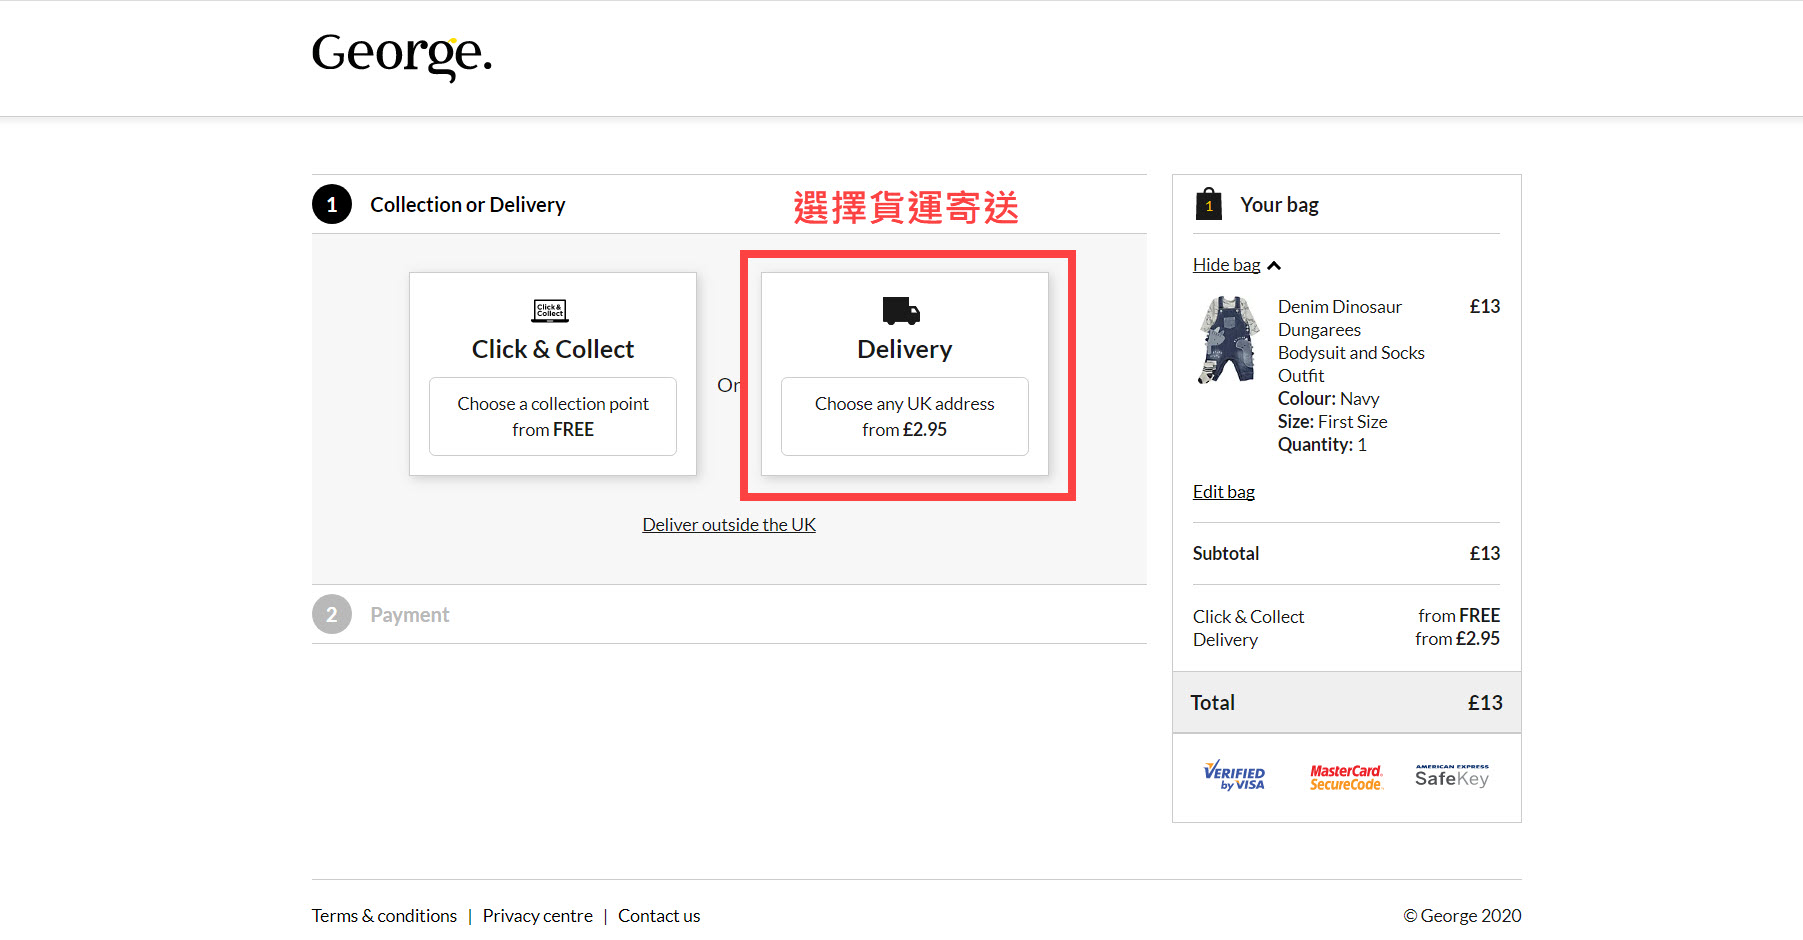Image resolution: width=1803 pixels, height=940 pixels.
Task: Select Choose any UK address delivery option
Action: pyautogui.click(x=904, y=416)
